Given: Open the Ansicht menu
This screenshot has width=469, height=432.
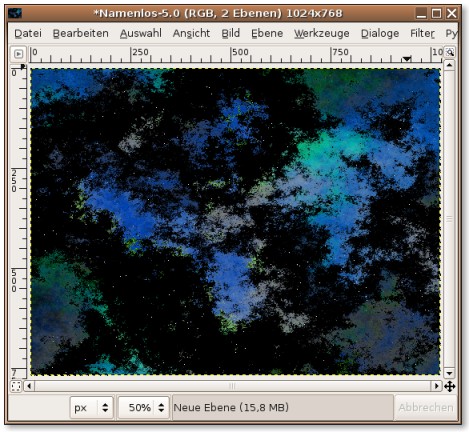Looking at the screenshot, I should click(x=191, y=33).
